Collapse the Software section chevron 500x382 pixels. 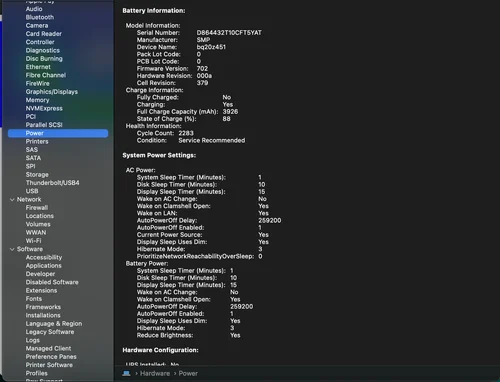pos(12,249)
